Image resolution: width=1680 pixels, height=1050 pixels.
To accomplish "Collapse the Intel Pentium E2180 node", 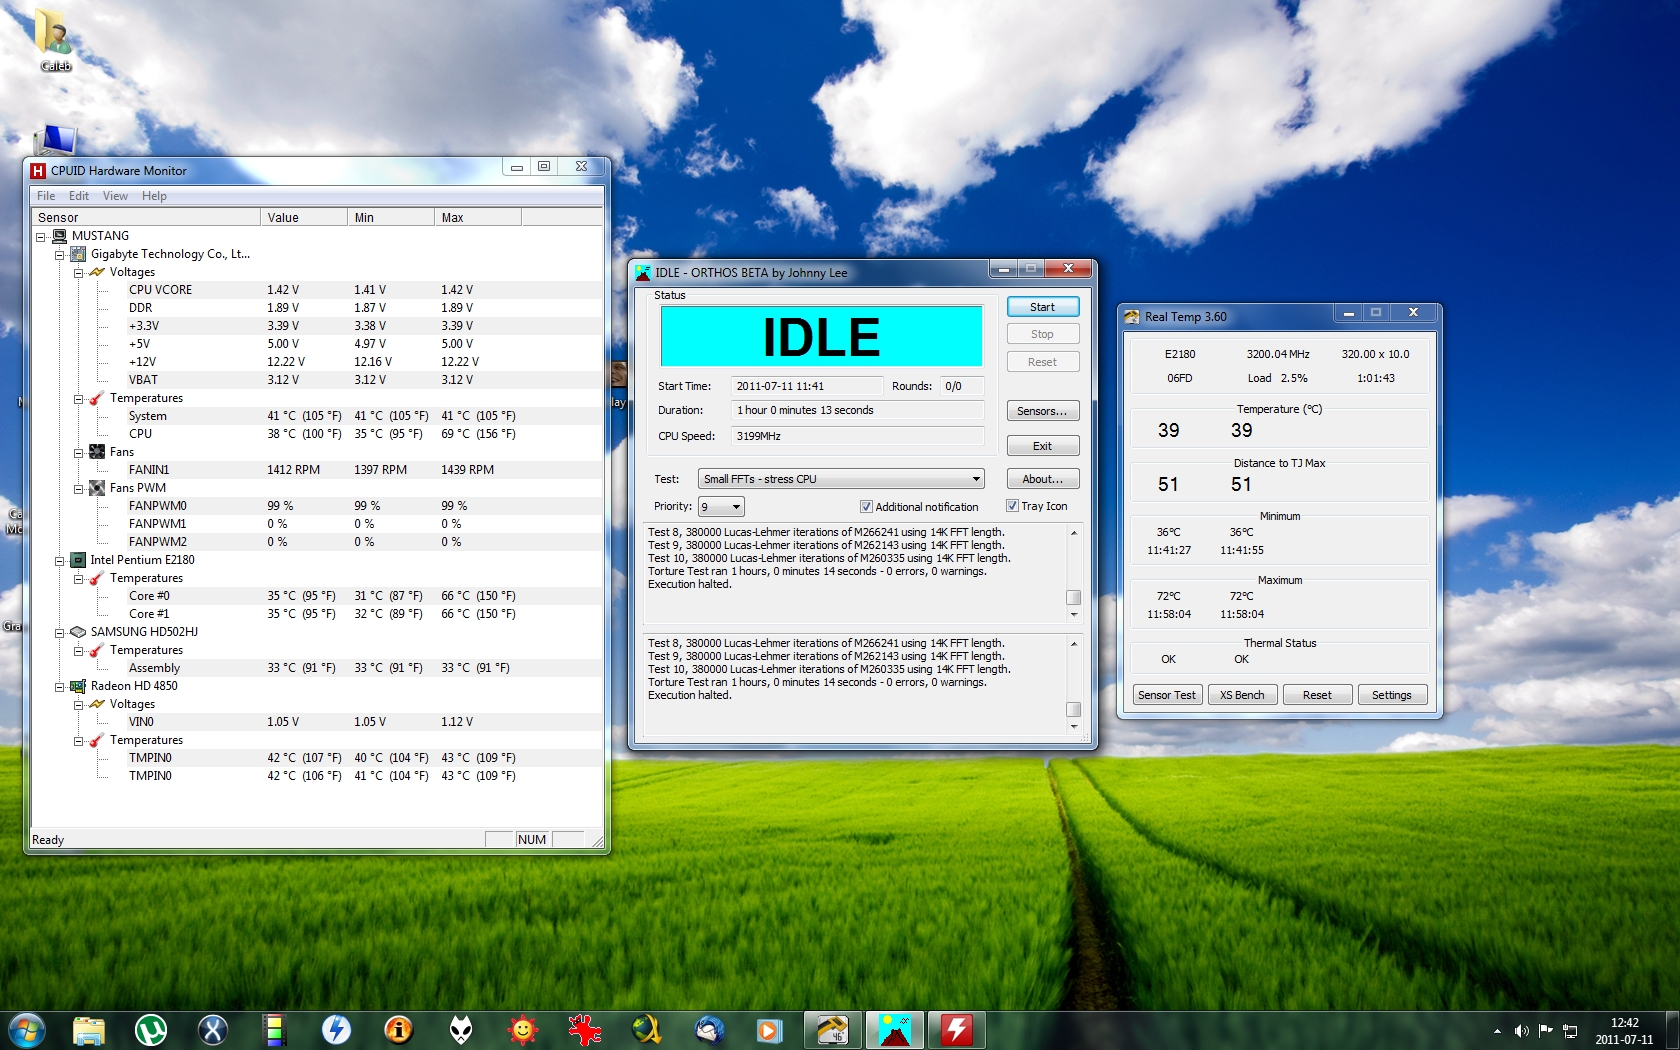I will coord(59,561).
